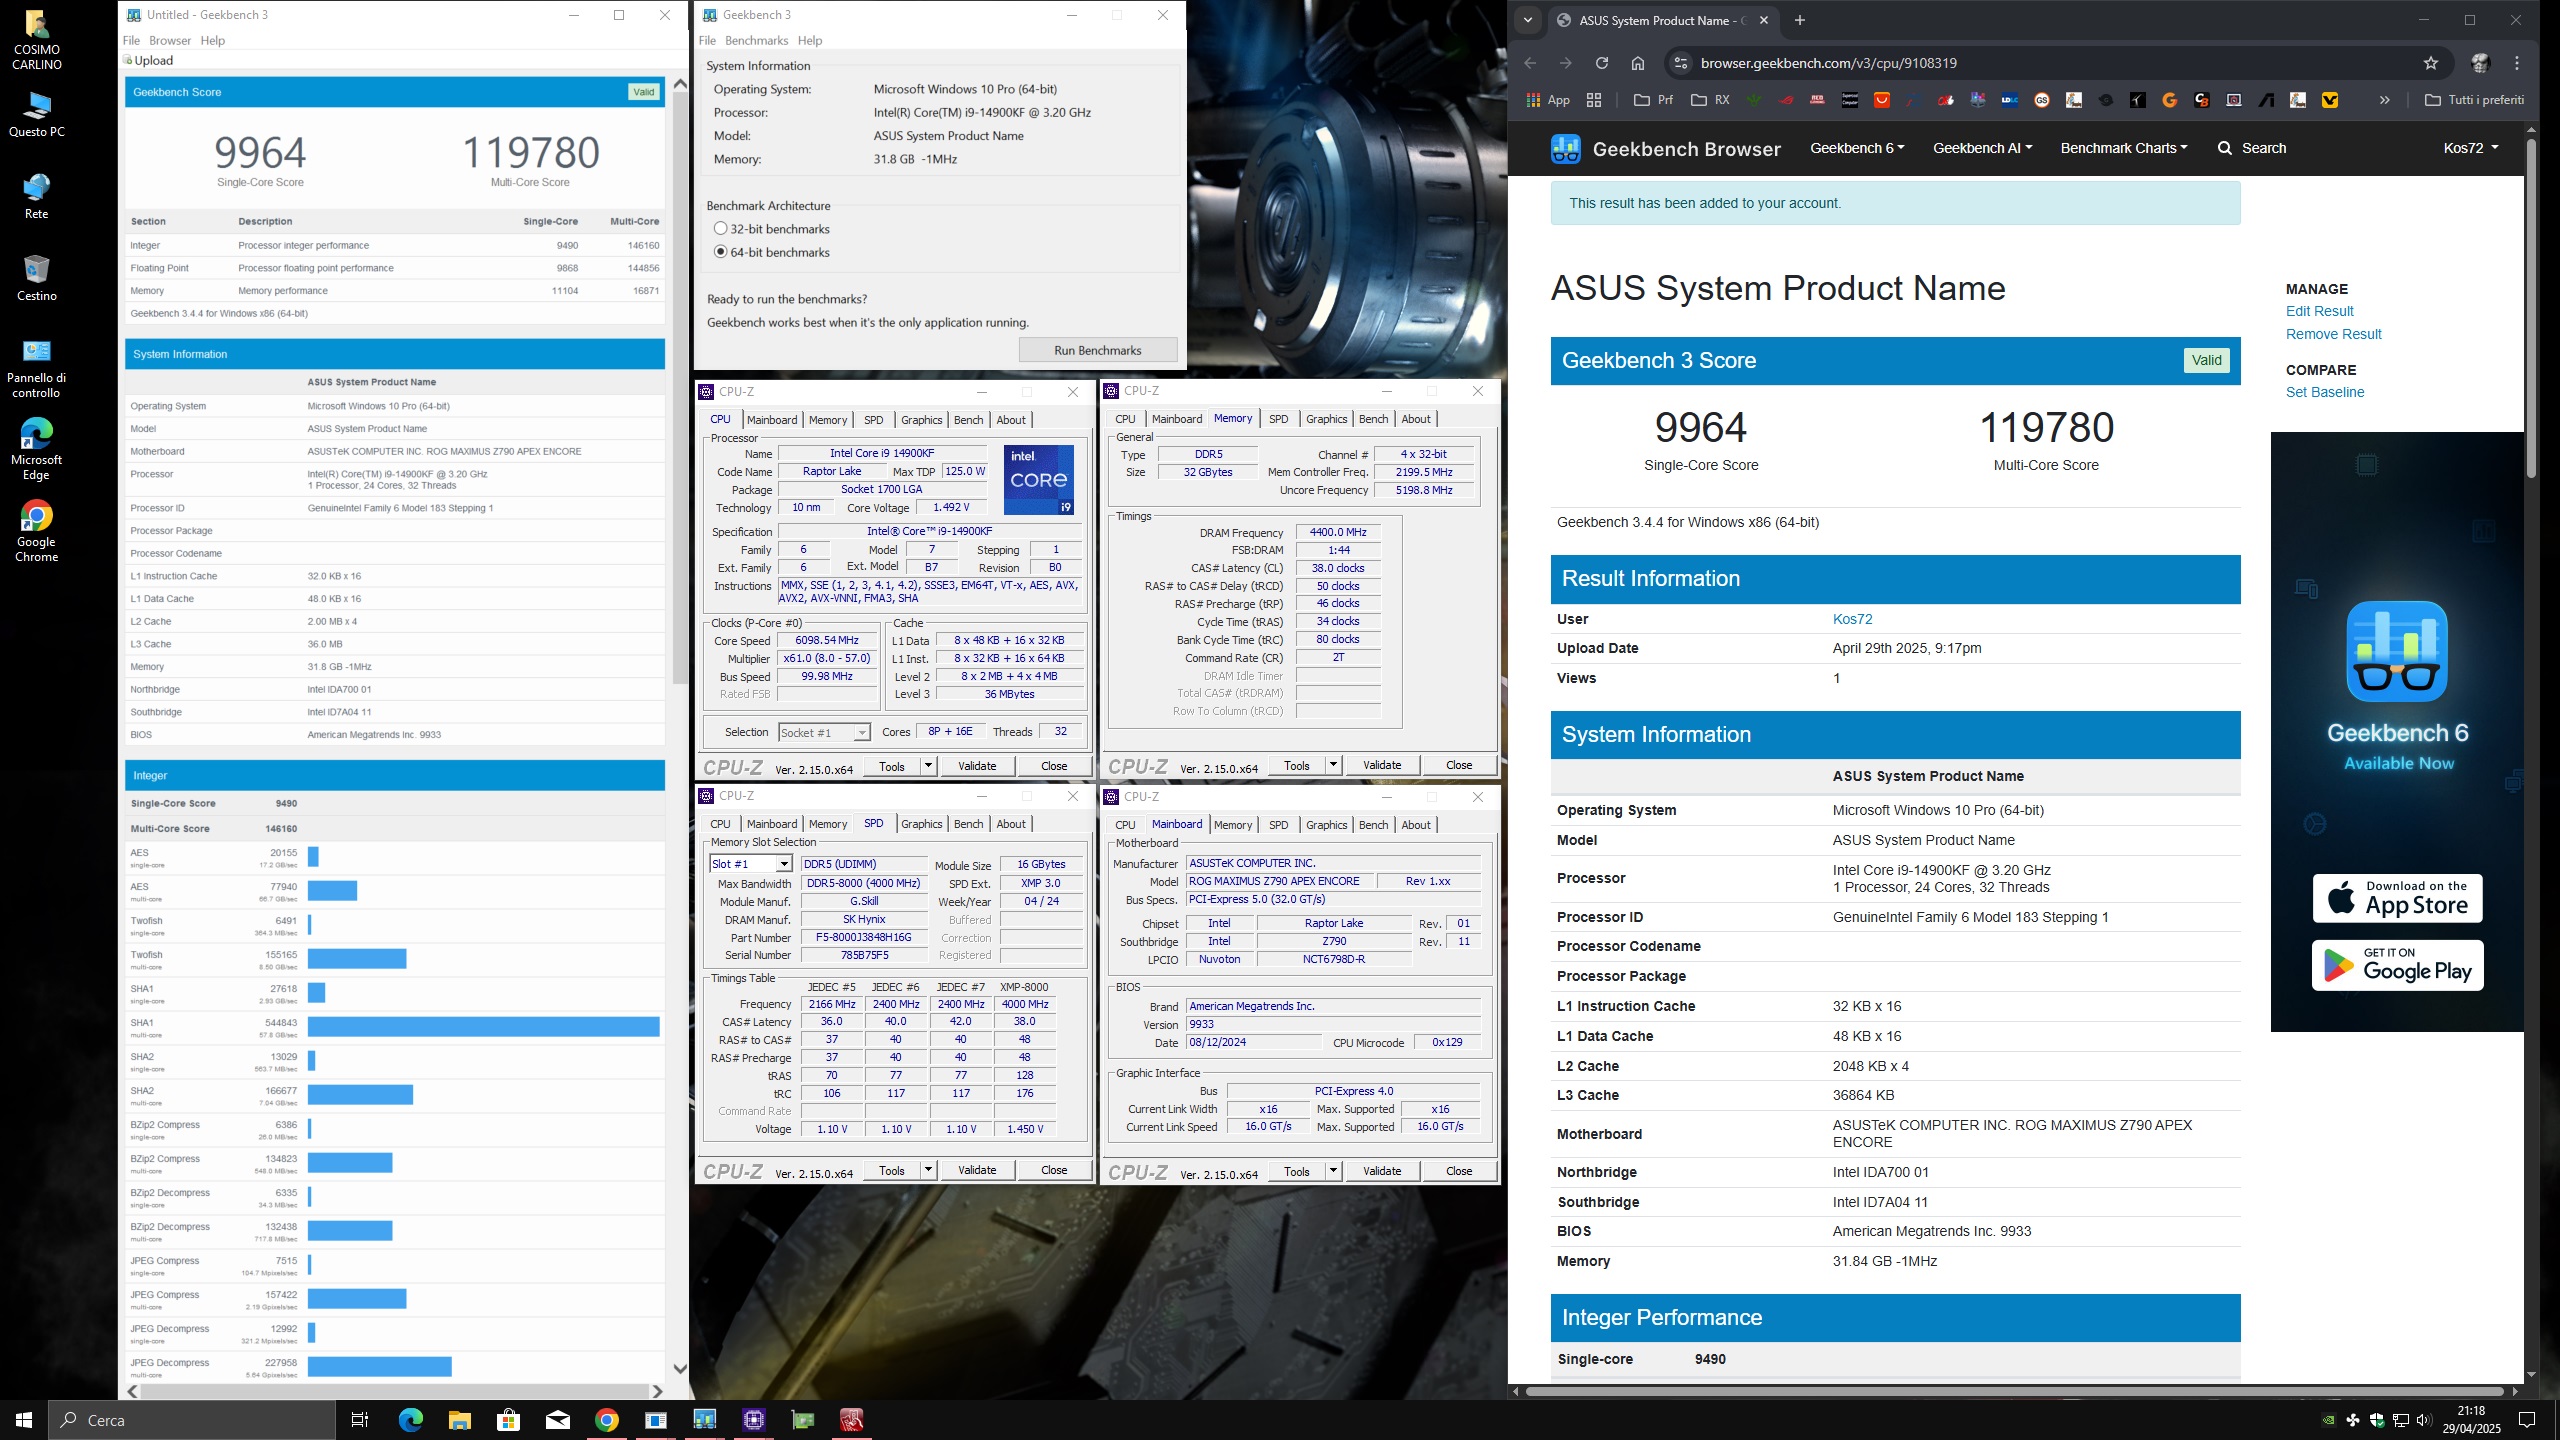Open the Questo PC desktop icon
This screenshot has width=2560, height=1440.
pyautogui.click(x=37, y=113)
